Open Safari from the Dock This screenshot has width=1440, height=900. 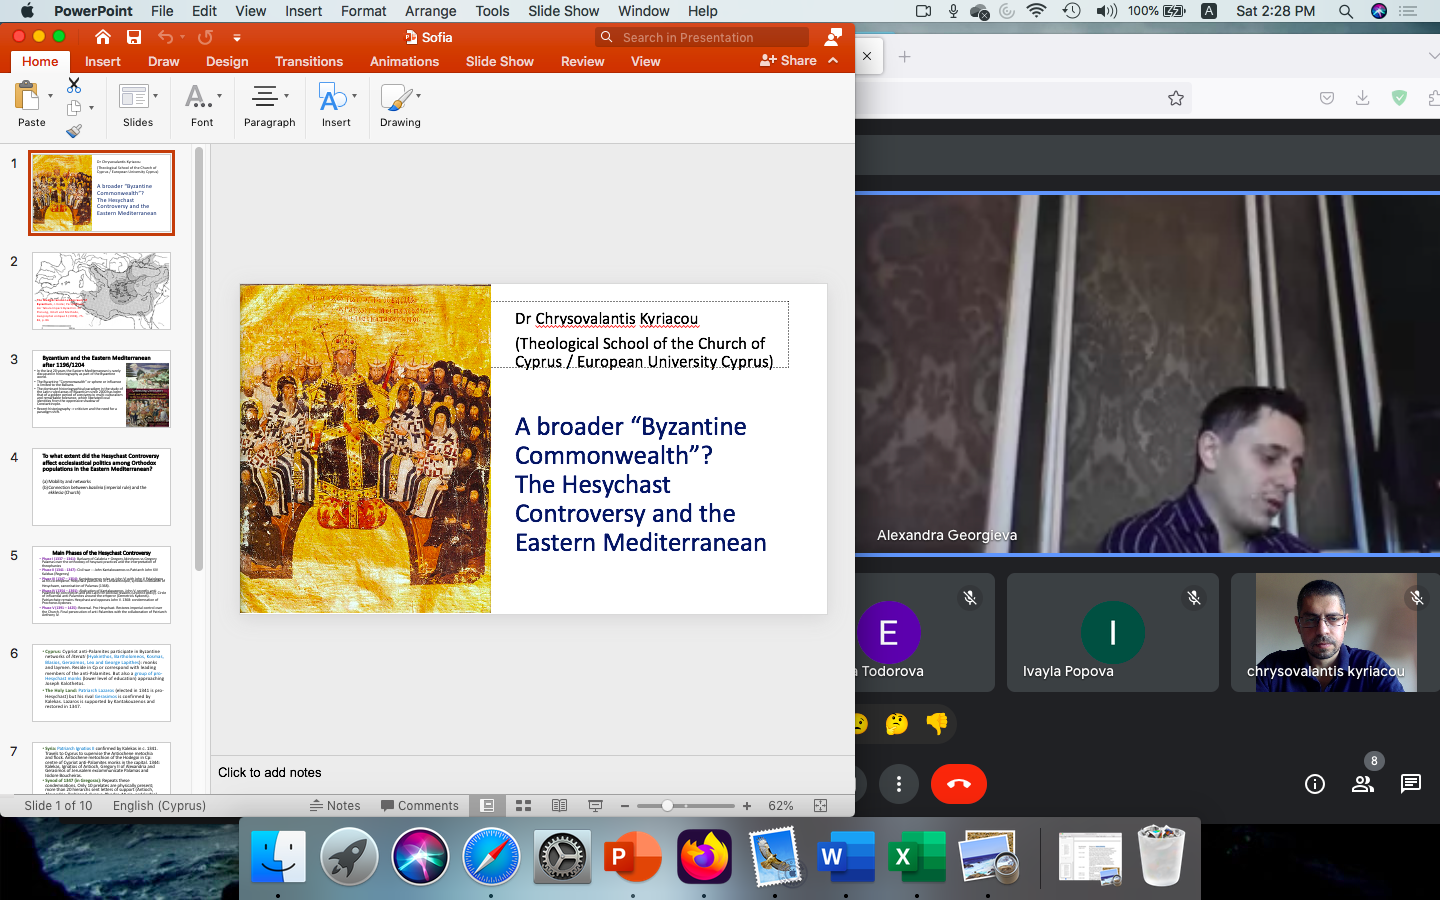point(491,857)
